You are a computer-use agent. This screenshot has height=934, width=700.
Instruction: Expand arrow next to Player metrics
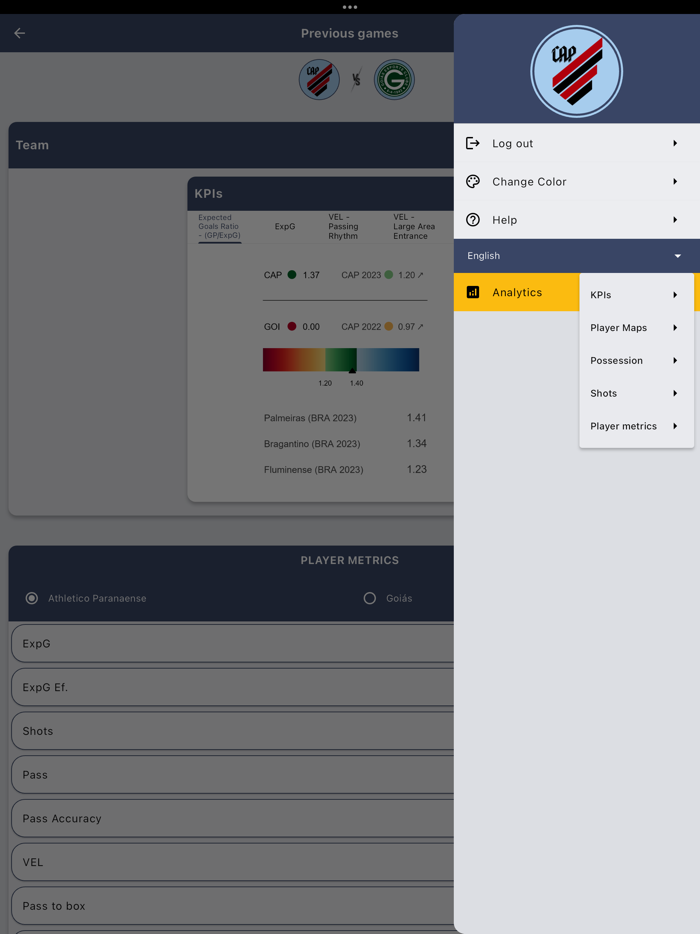[x=675, y=426]
